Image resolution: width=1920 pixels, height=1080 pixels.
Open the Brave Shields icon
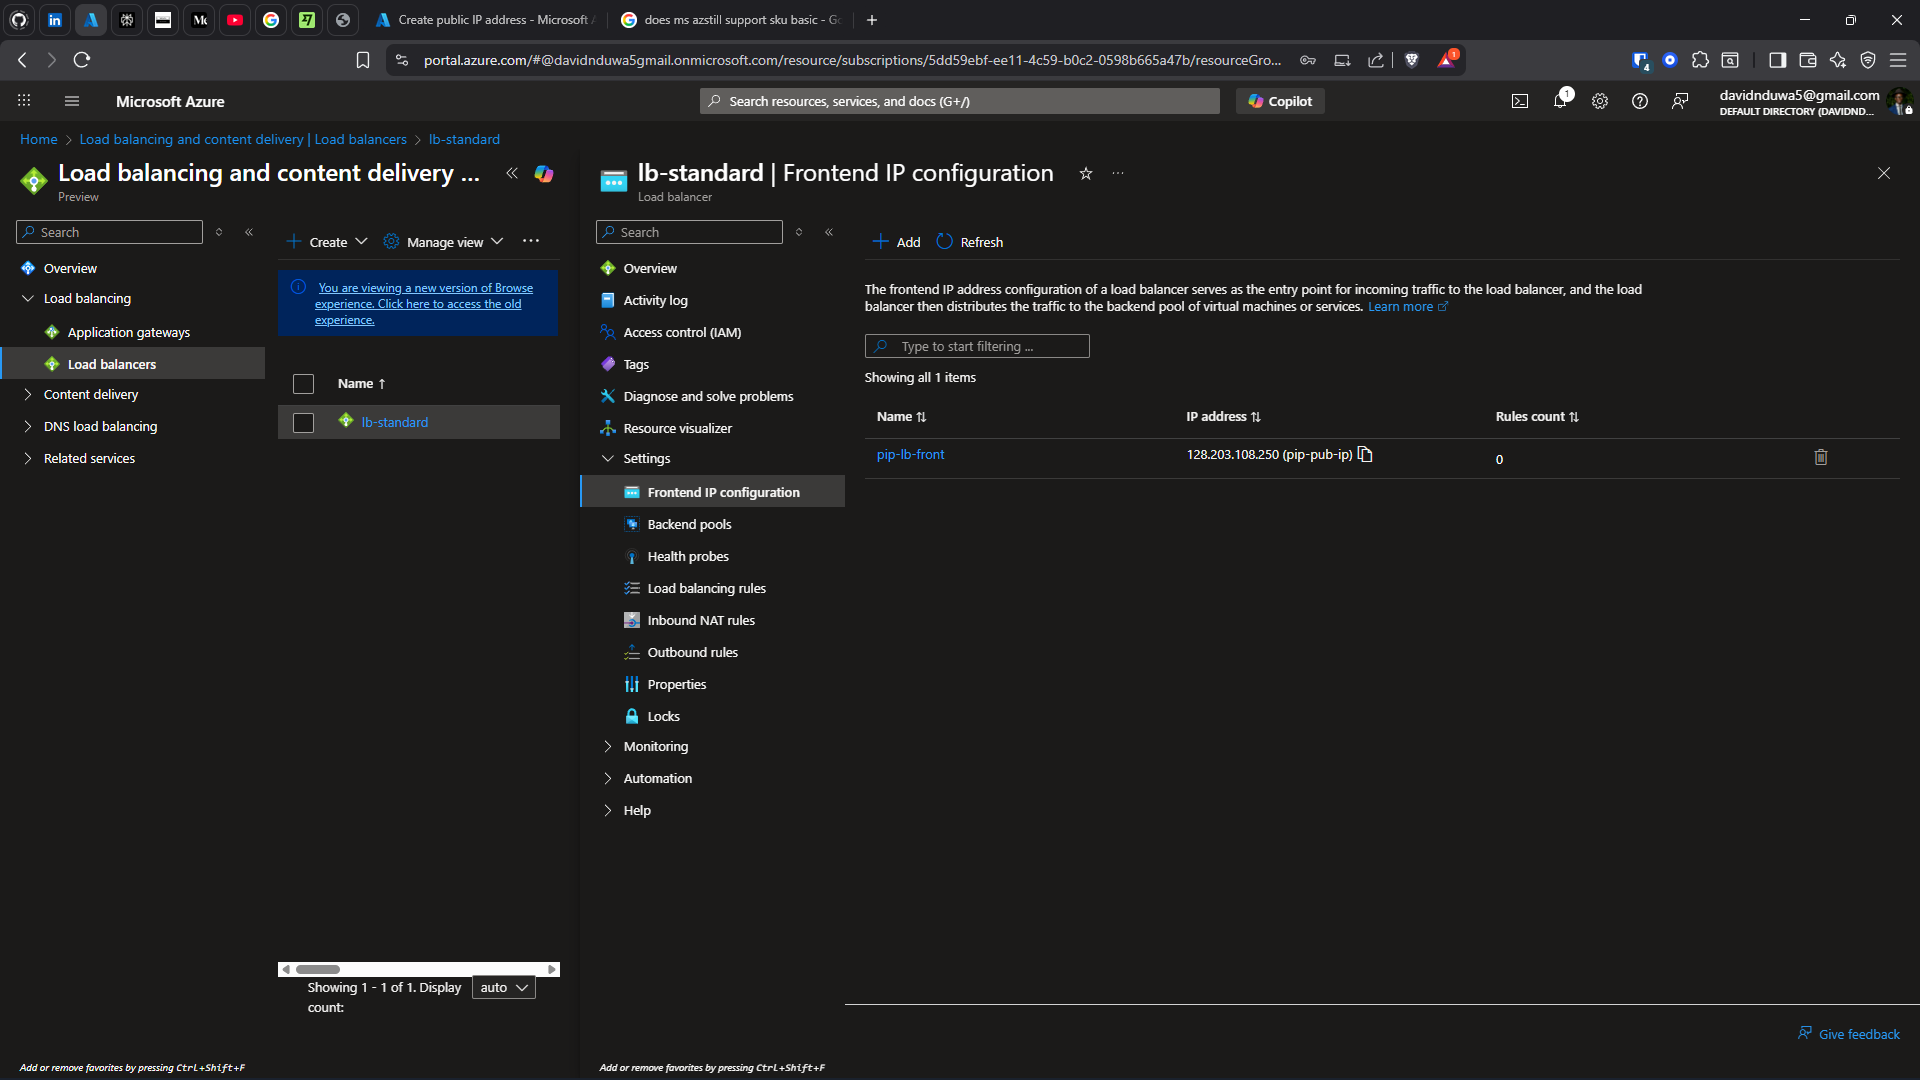click(x=1412, y=60)
